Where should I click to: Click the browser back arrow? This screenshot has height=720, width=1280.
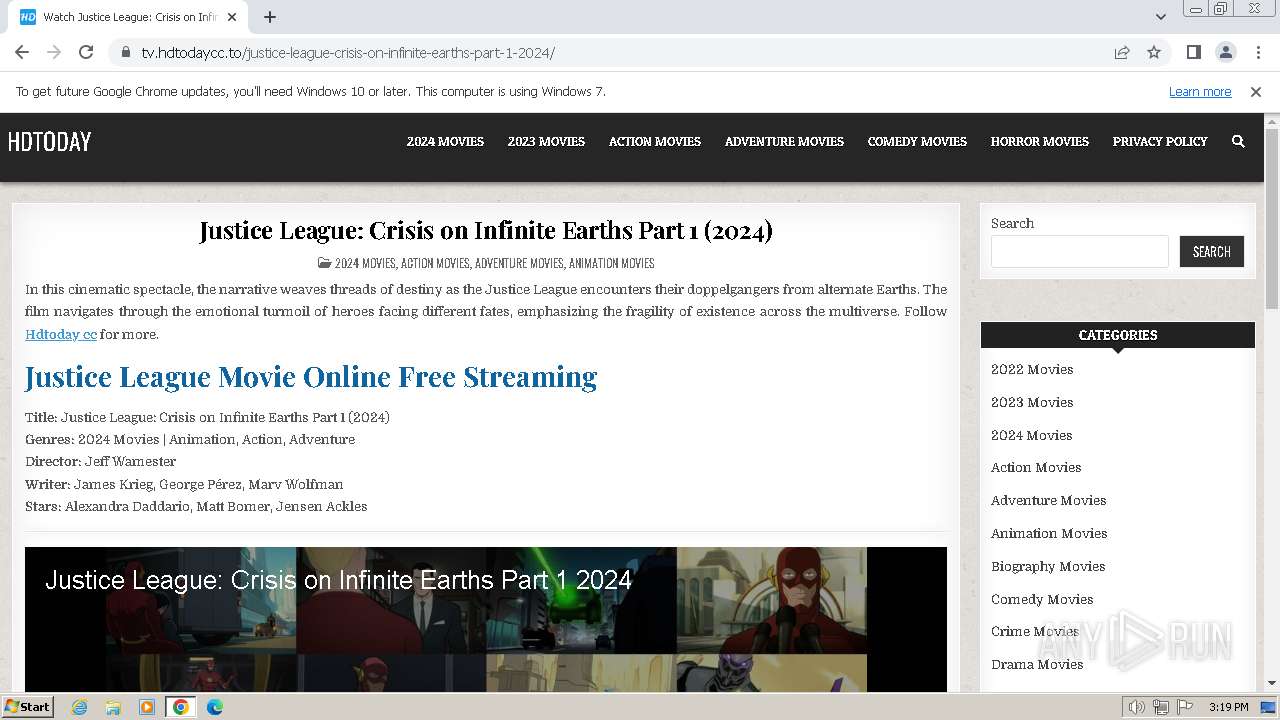(x=22, y=52)
